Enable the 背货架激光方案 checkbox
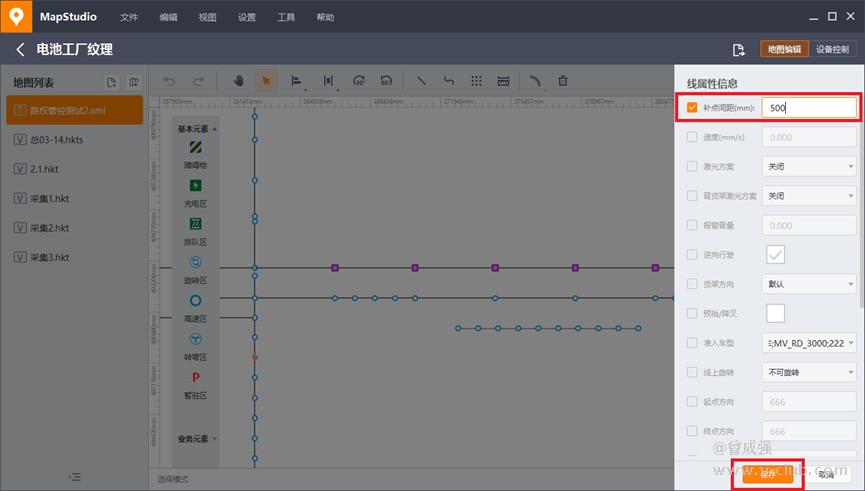Image resolution: width=865 pixels, height=491 pixels. click(692, 195)
